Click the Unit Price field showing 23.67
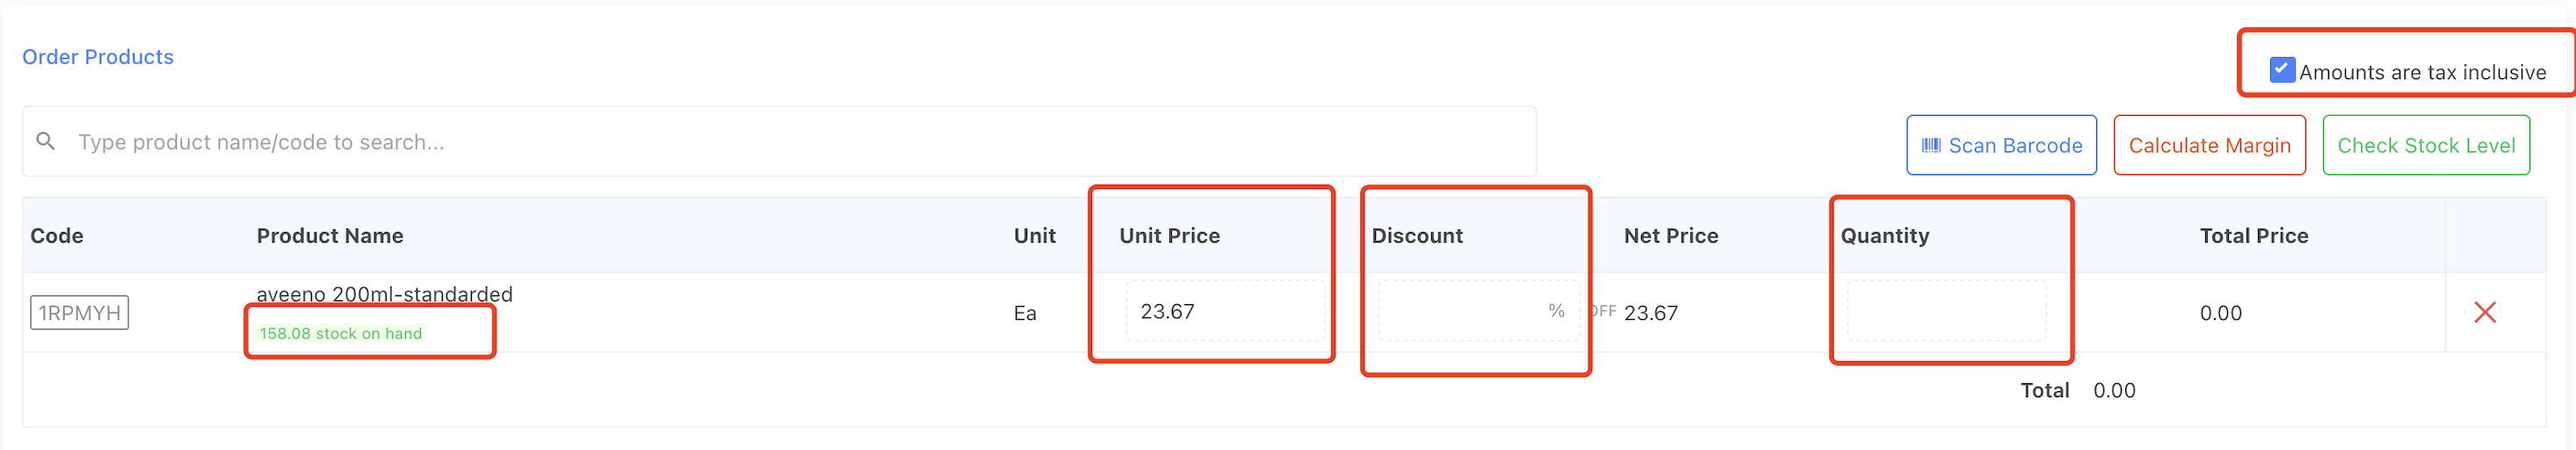The image size is (2576, 450). [1224, 312]
